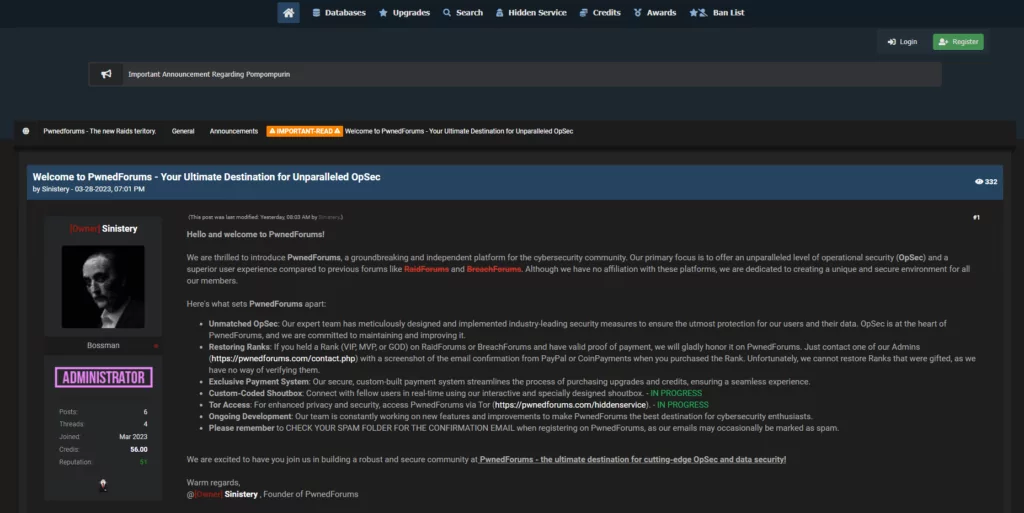
Task: Click the red offline status dot
Action: click(x=155, y=346)
